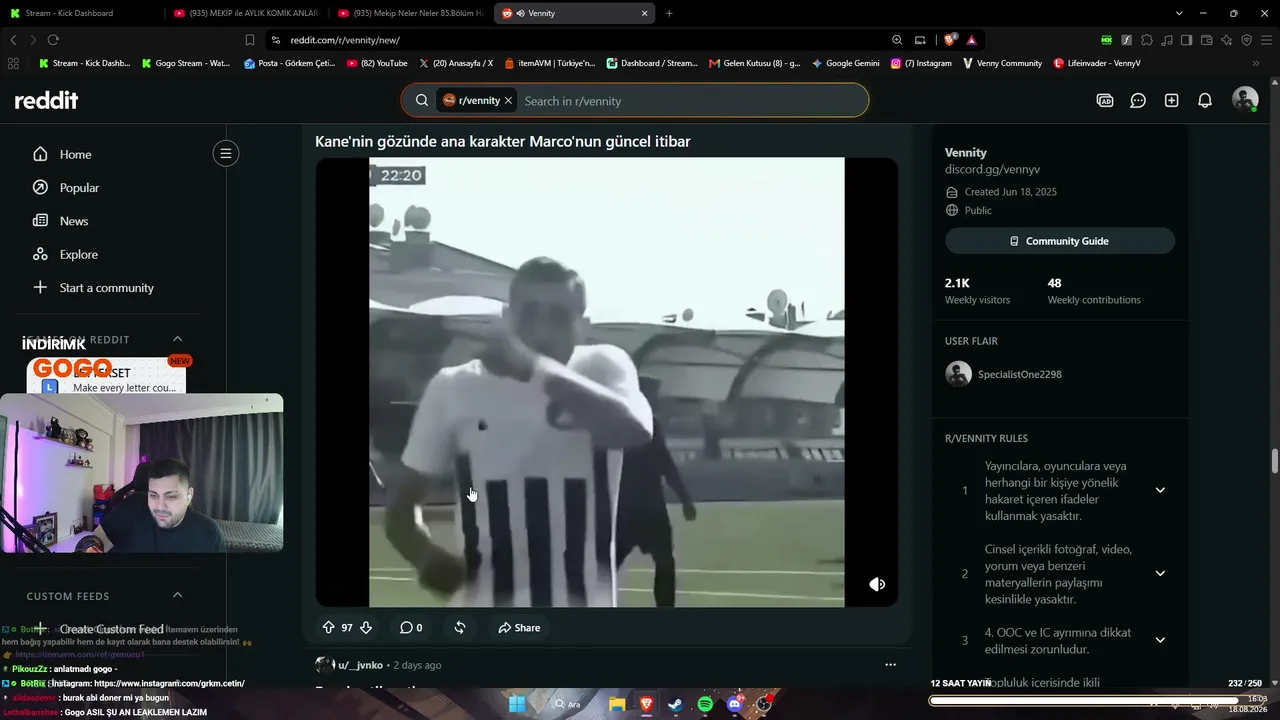Screen dimensions: 1280x720
Task: Open comments on the post with 0 comments
Action: click(x=411, y=628)
